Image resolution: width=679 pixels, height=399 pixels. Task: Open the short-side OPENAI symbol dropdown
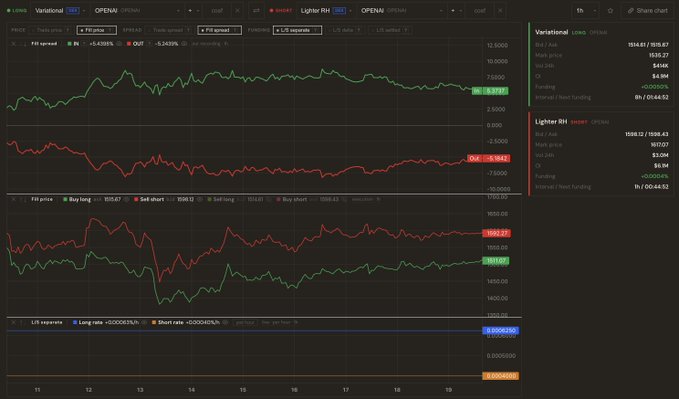pyautogui.click(x=402, y=10)
